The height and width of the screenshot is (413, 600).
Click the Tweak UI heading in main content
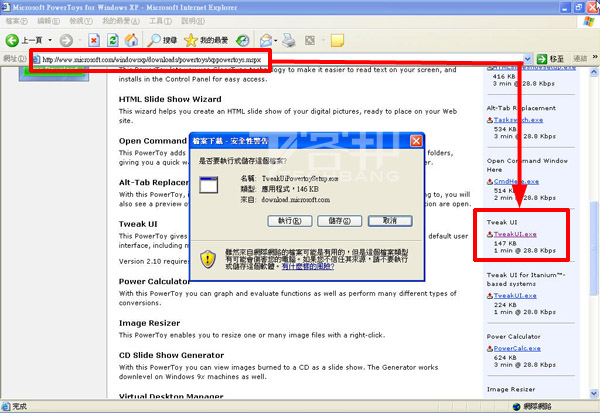[138, 224]
